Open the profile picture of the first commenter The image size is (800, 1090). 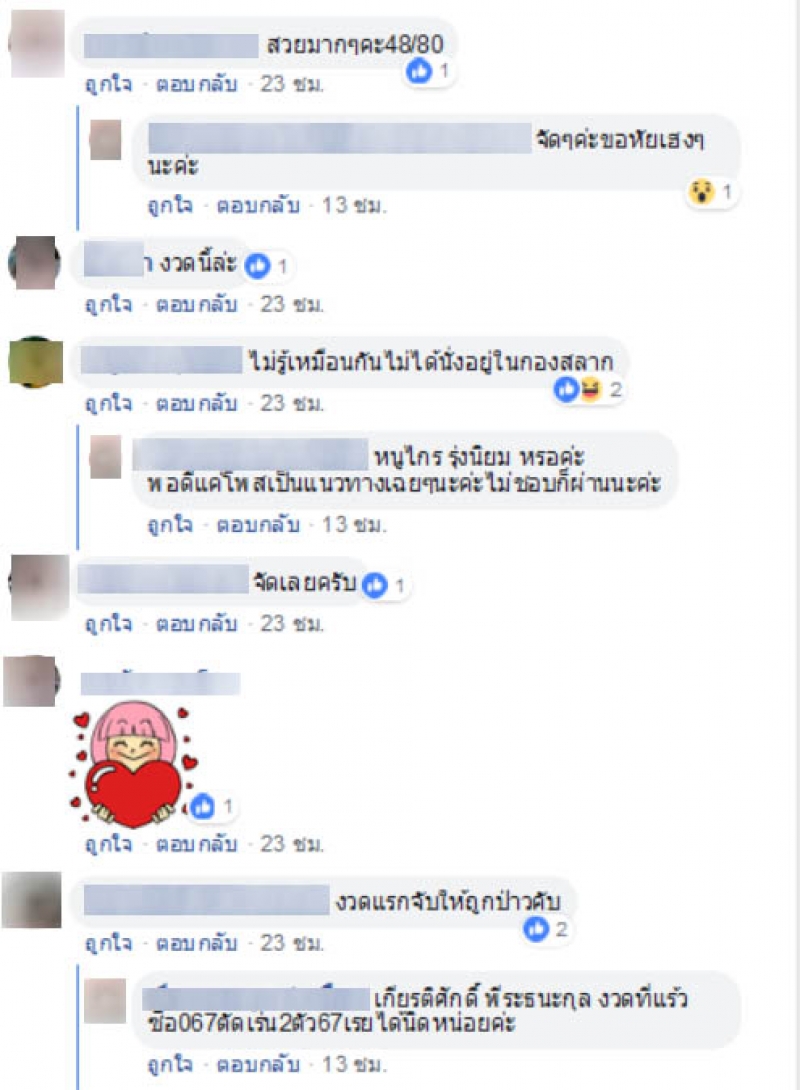tap(37, 43)
